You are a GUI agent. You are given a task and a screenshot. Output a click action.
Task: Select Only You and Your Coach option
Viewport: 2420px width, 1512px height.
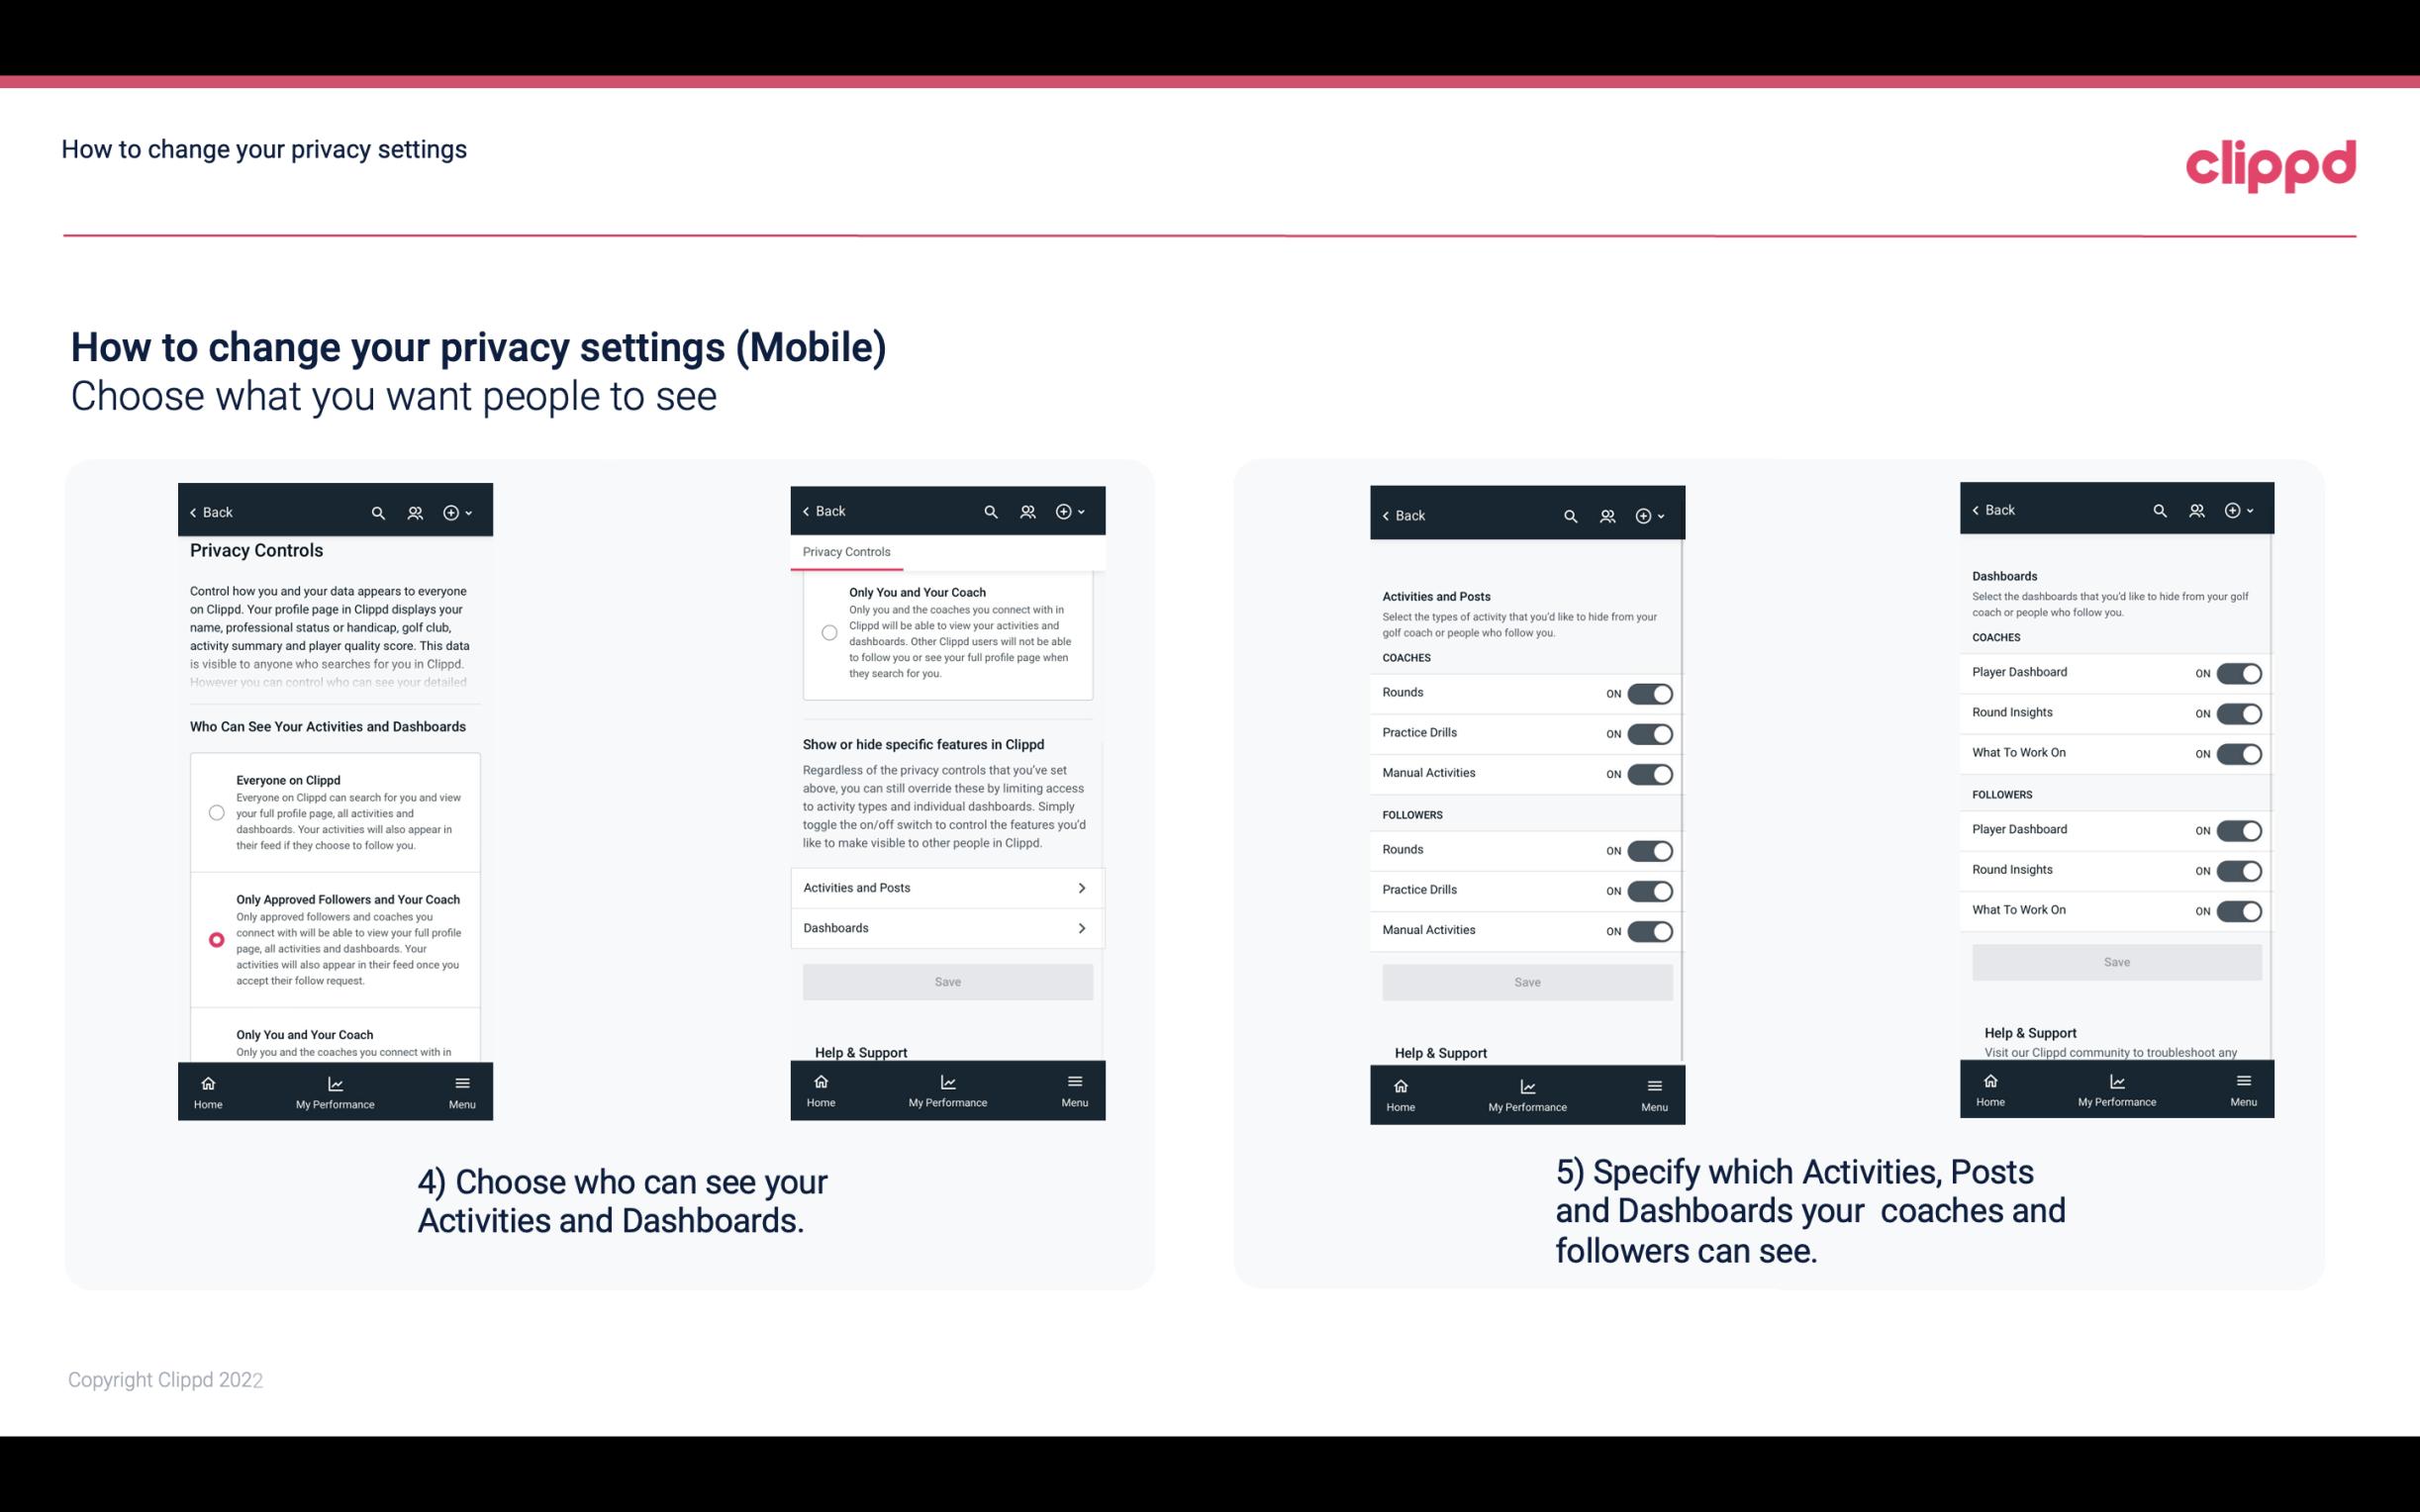click(215, 1035)
